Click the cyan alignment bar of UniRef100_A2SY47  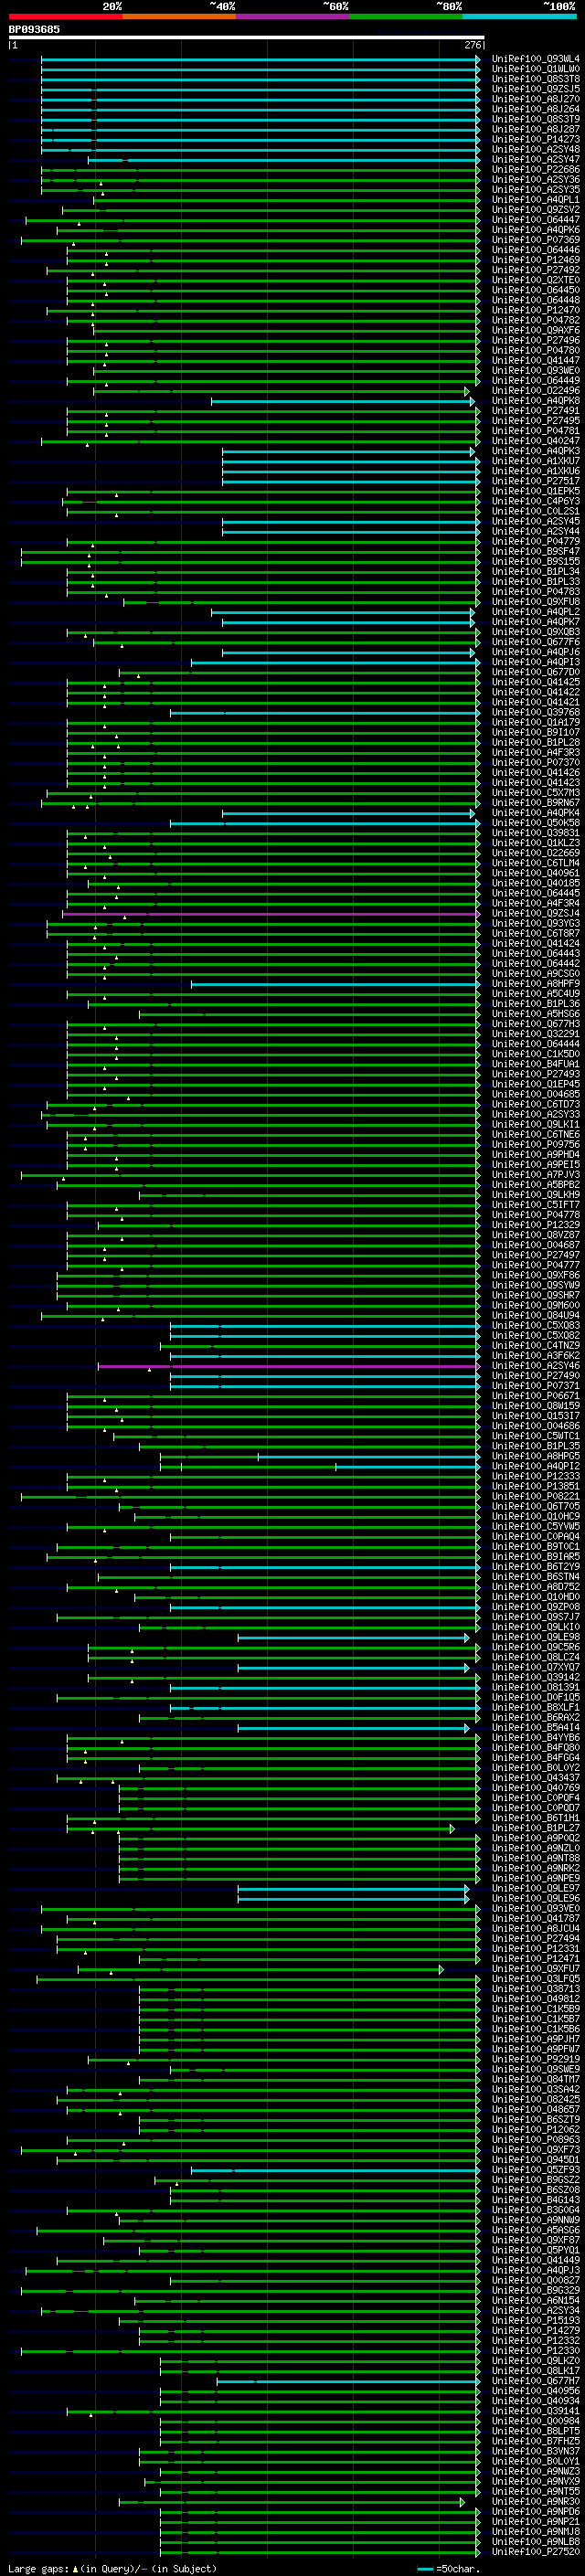[284, 160]
